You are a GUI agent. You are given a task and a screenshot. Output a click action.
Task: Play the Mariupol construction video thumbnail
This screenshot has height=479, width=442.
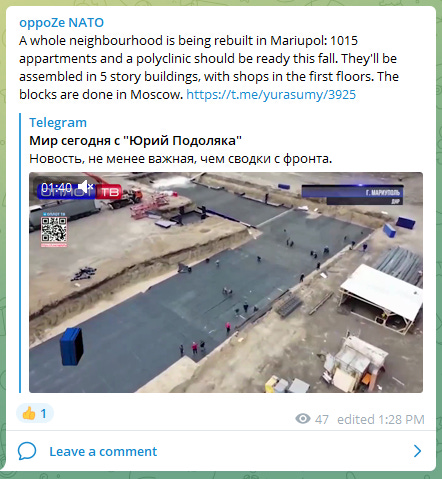pos(226,282)
